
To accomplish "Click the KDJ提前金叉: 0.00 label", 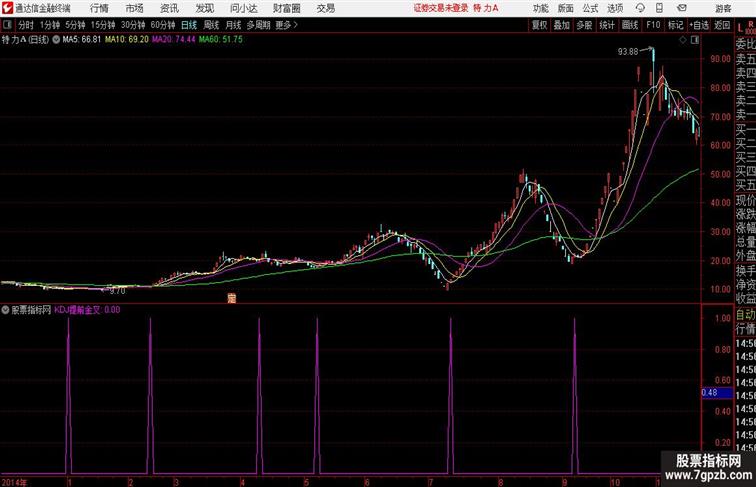I will [87, 310].
